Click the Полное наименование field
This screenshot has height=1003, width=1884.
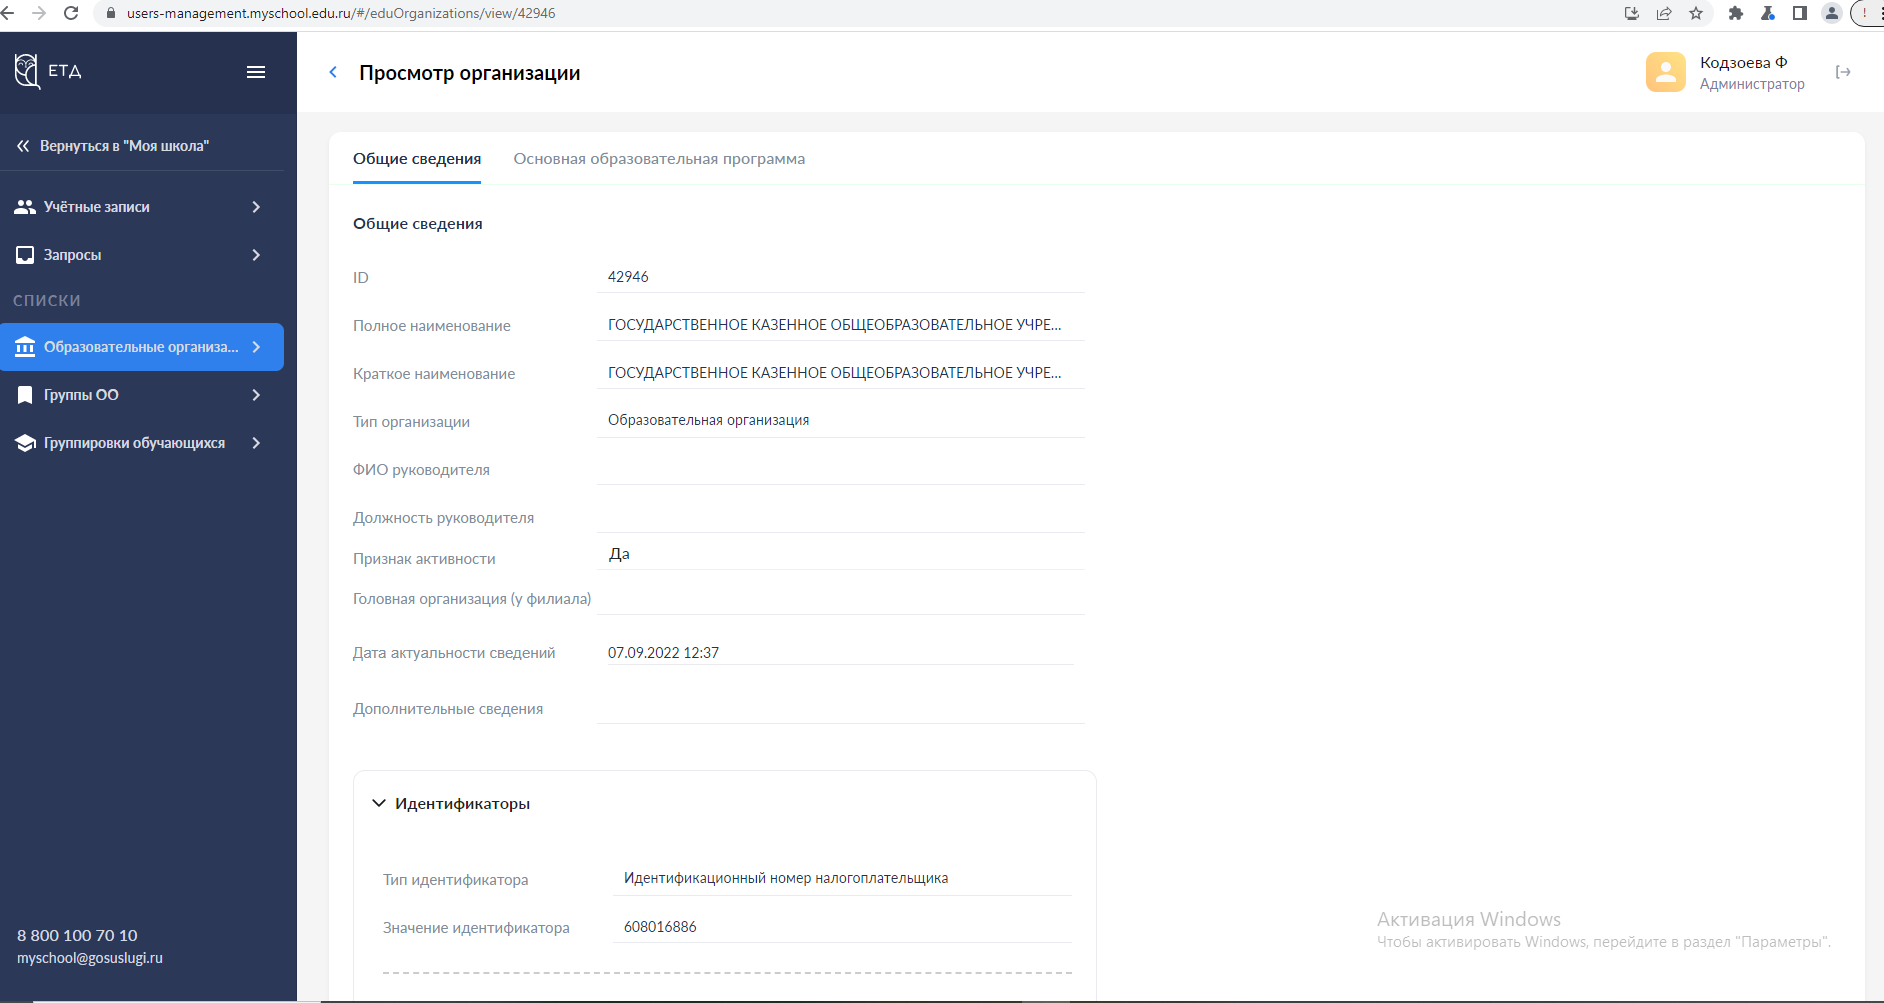841,325
